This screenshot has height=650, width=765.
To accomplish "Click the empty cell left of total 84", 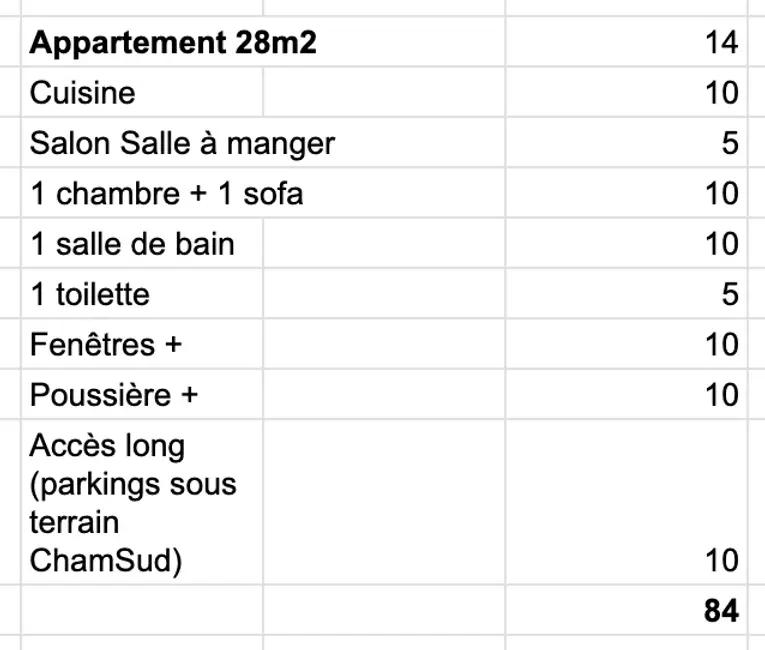I will click(384, 610).
